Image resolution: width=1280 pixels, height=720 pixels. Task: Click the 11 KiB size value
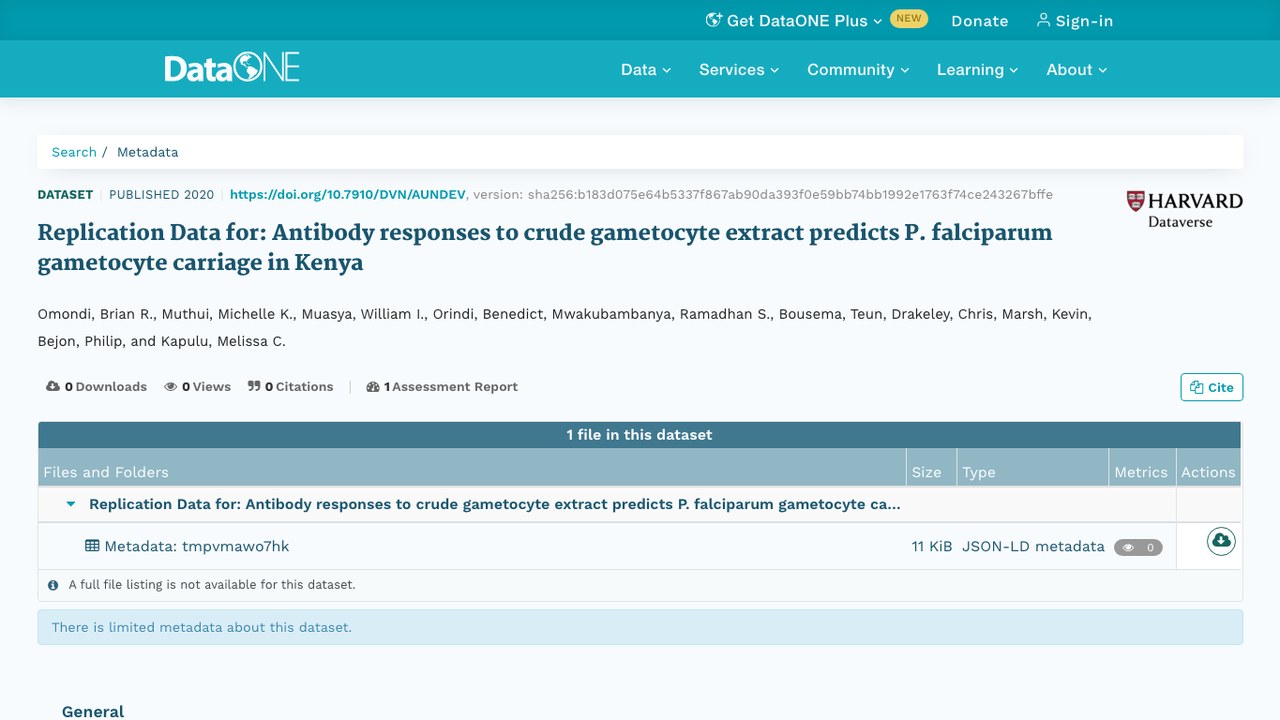click(x=932, y=546)
